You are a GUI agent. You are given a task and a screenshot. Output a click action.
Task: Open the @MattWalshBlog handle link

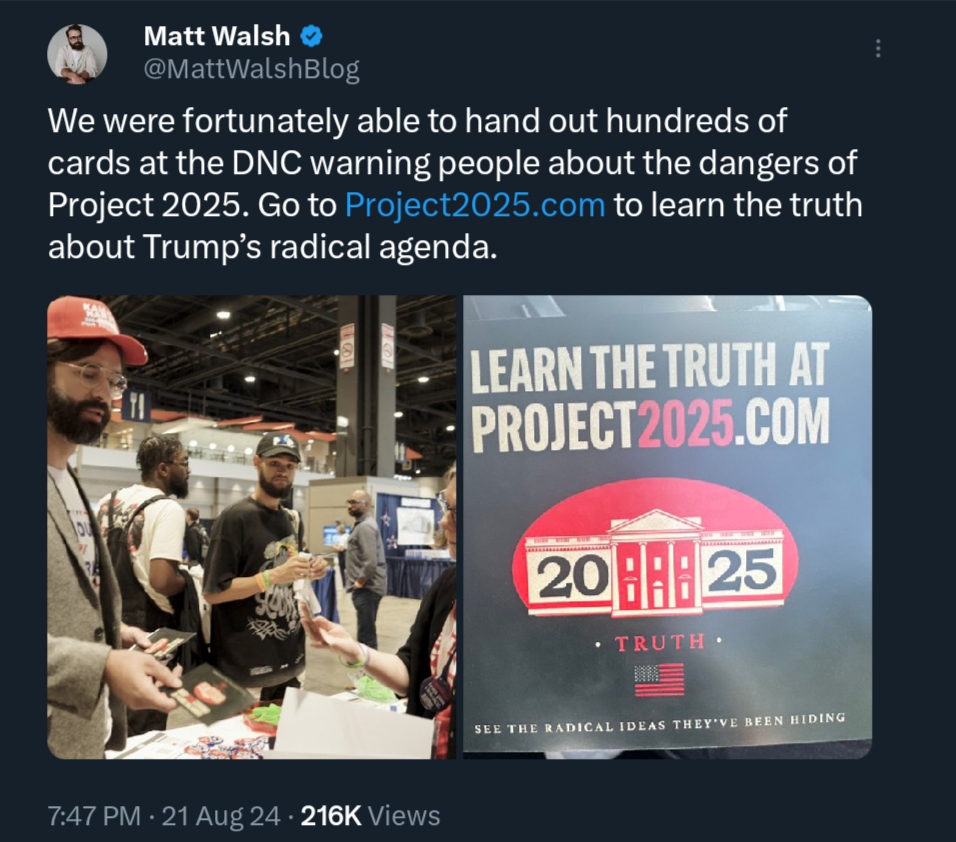click(x=251, y=69)
